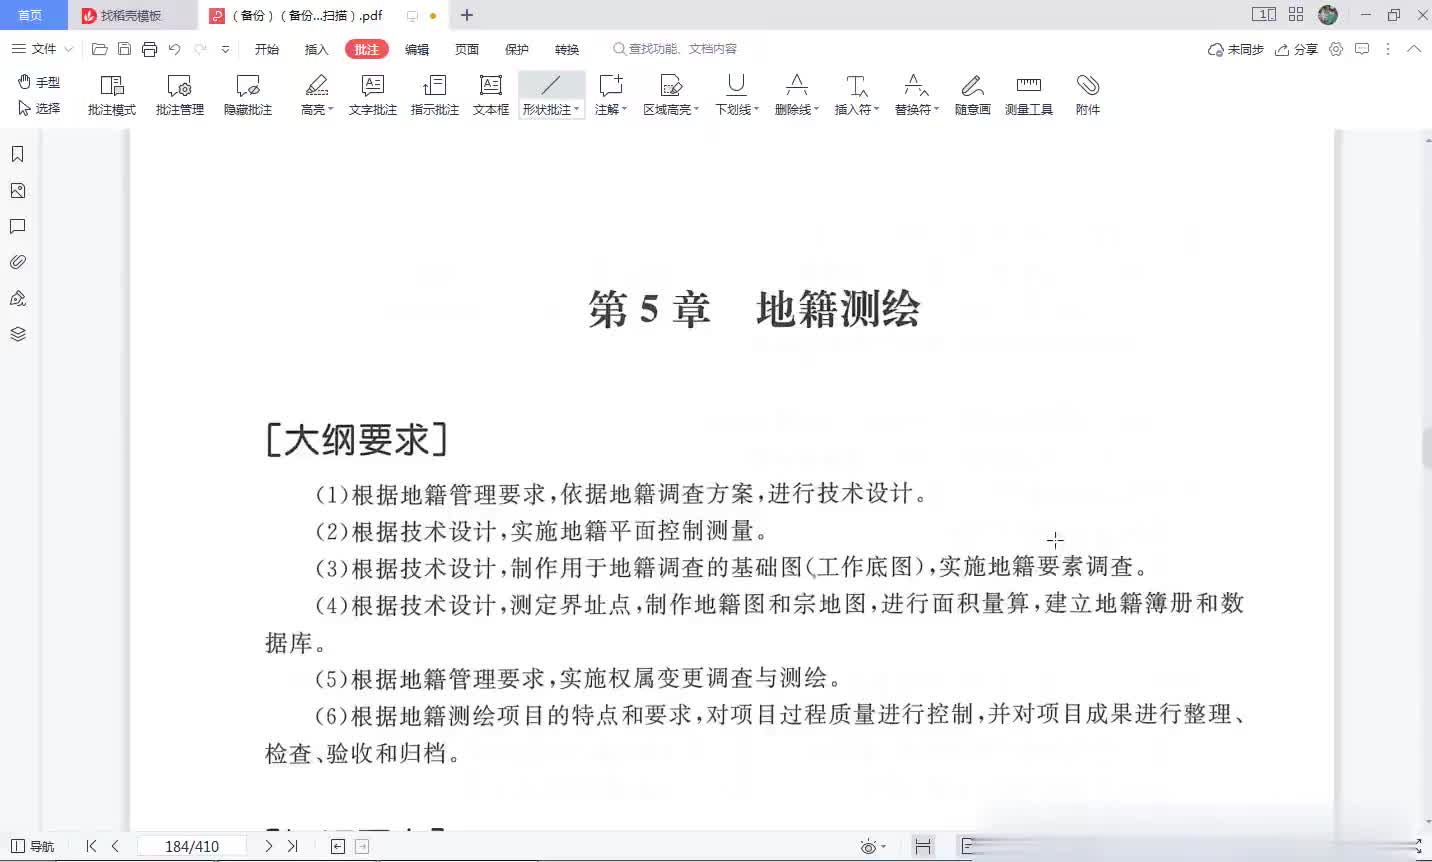Expand the 高亮 highlight dropdown arrow
Viewport: 1432px width, 862px height.
tap(331, 110)
